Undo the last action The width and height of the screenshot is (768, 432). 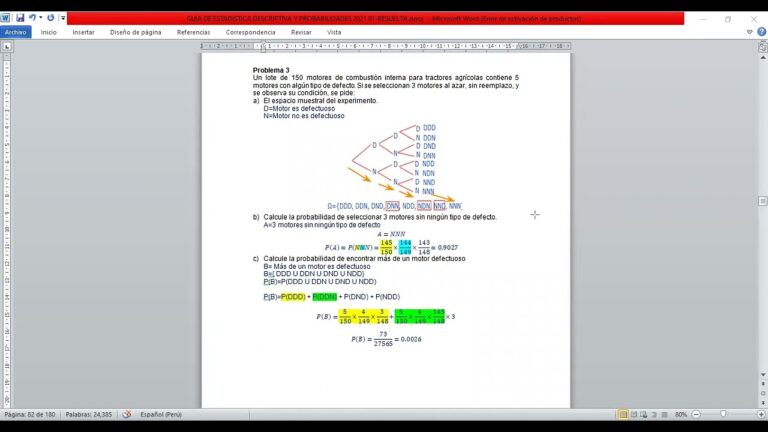(x=32, y=18)
